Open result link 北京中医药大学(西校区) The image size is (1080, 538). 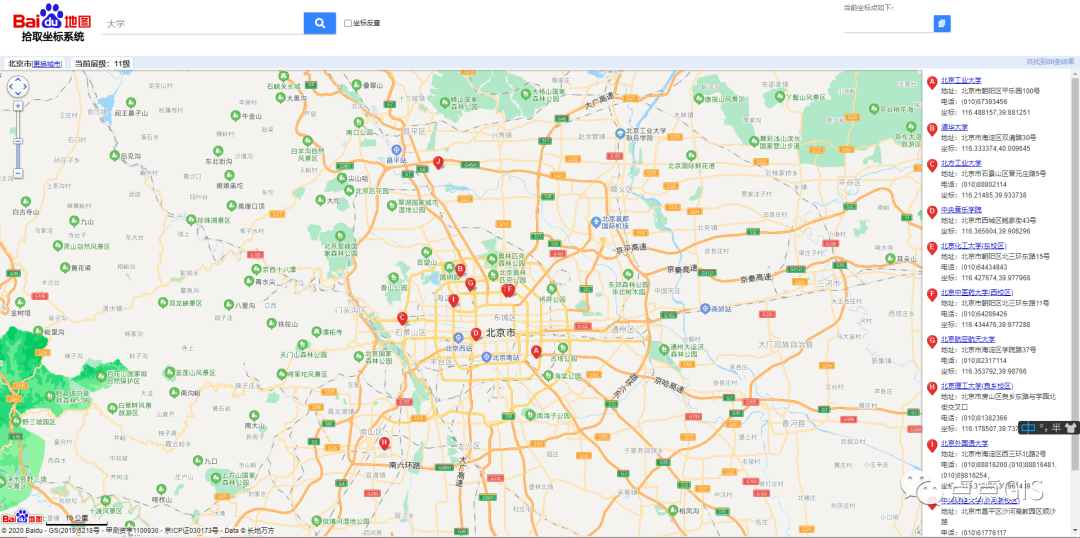click(977, 292)
